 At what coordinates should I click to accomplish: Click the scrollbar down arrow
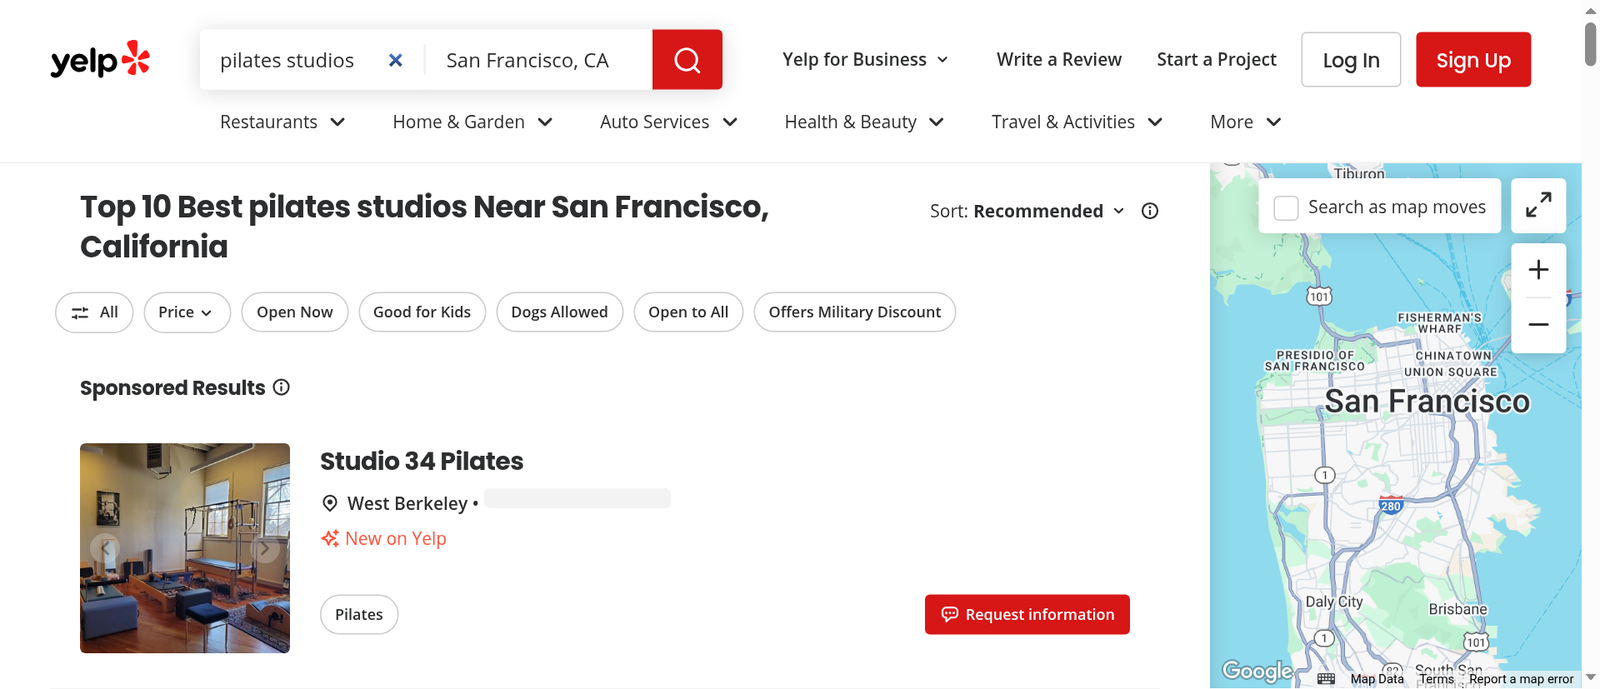click(1590, 678)
